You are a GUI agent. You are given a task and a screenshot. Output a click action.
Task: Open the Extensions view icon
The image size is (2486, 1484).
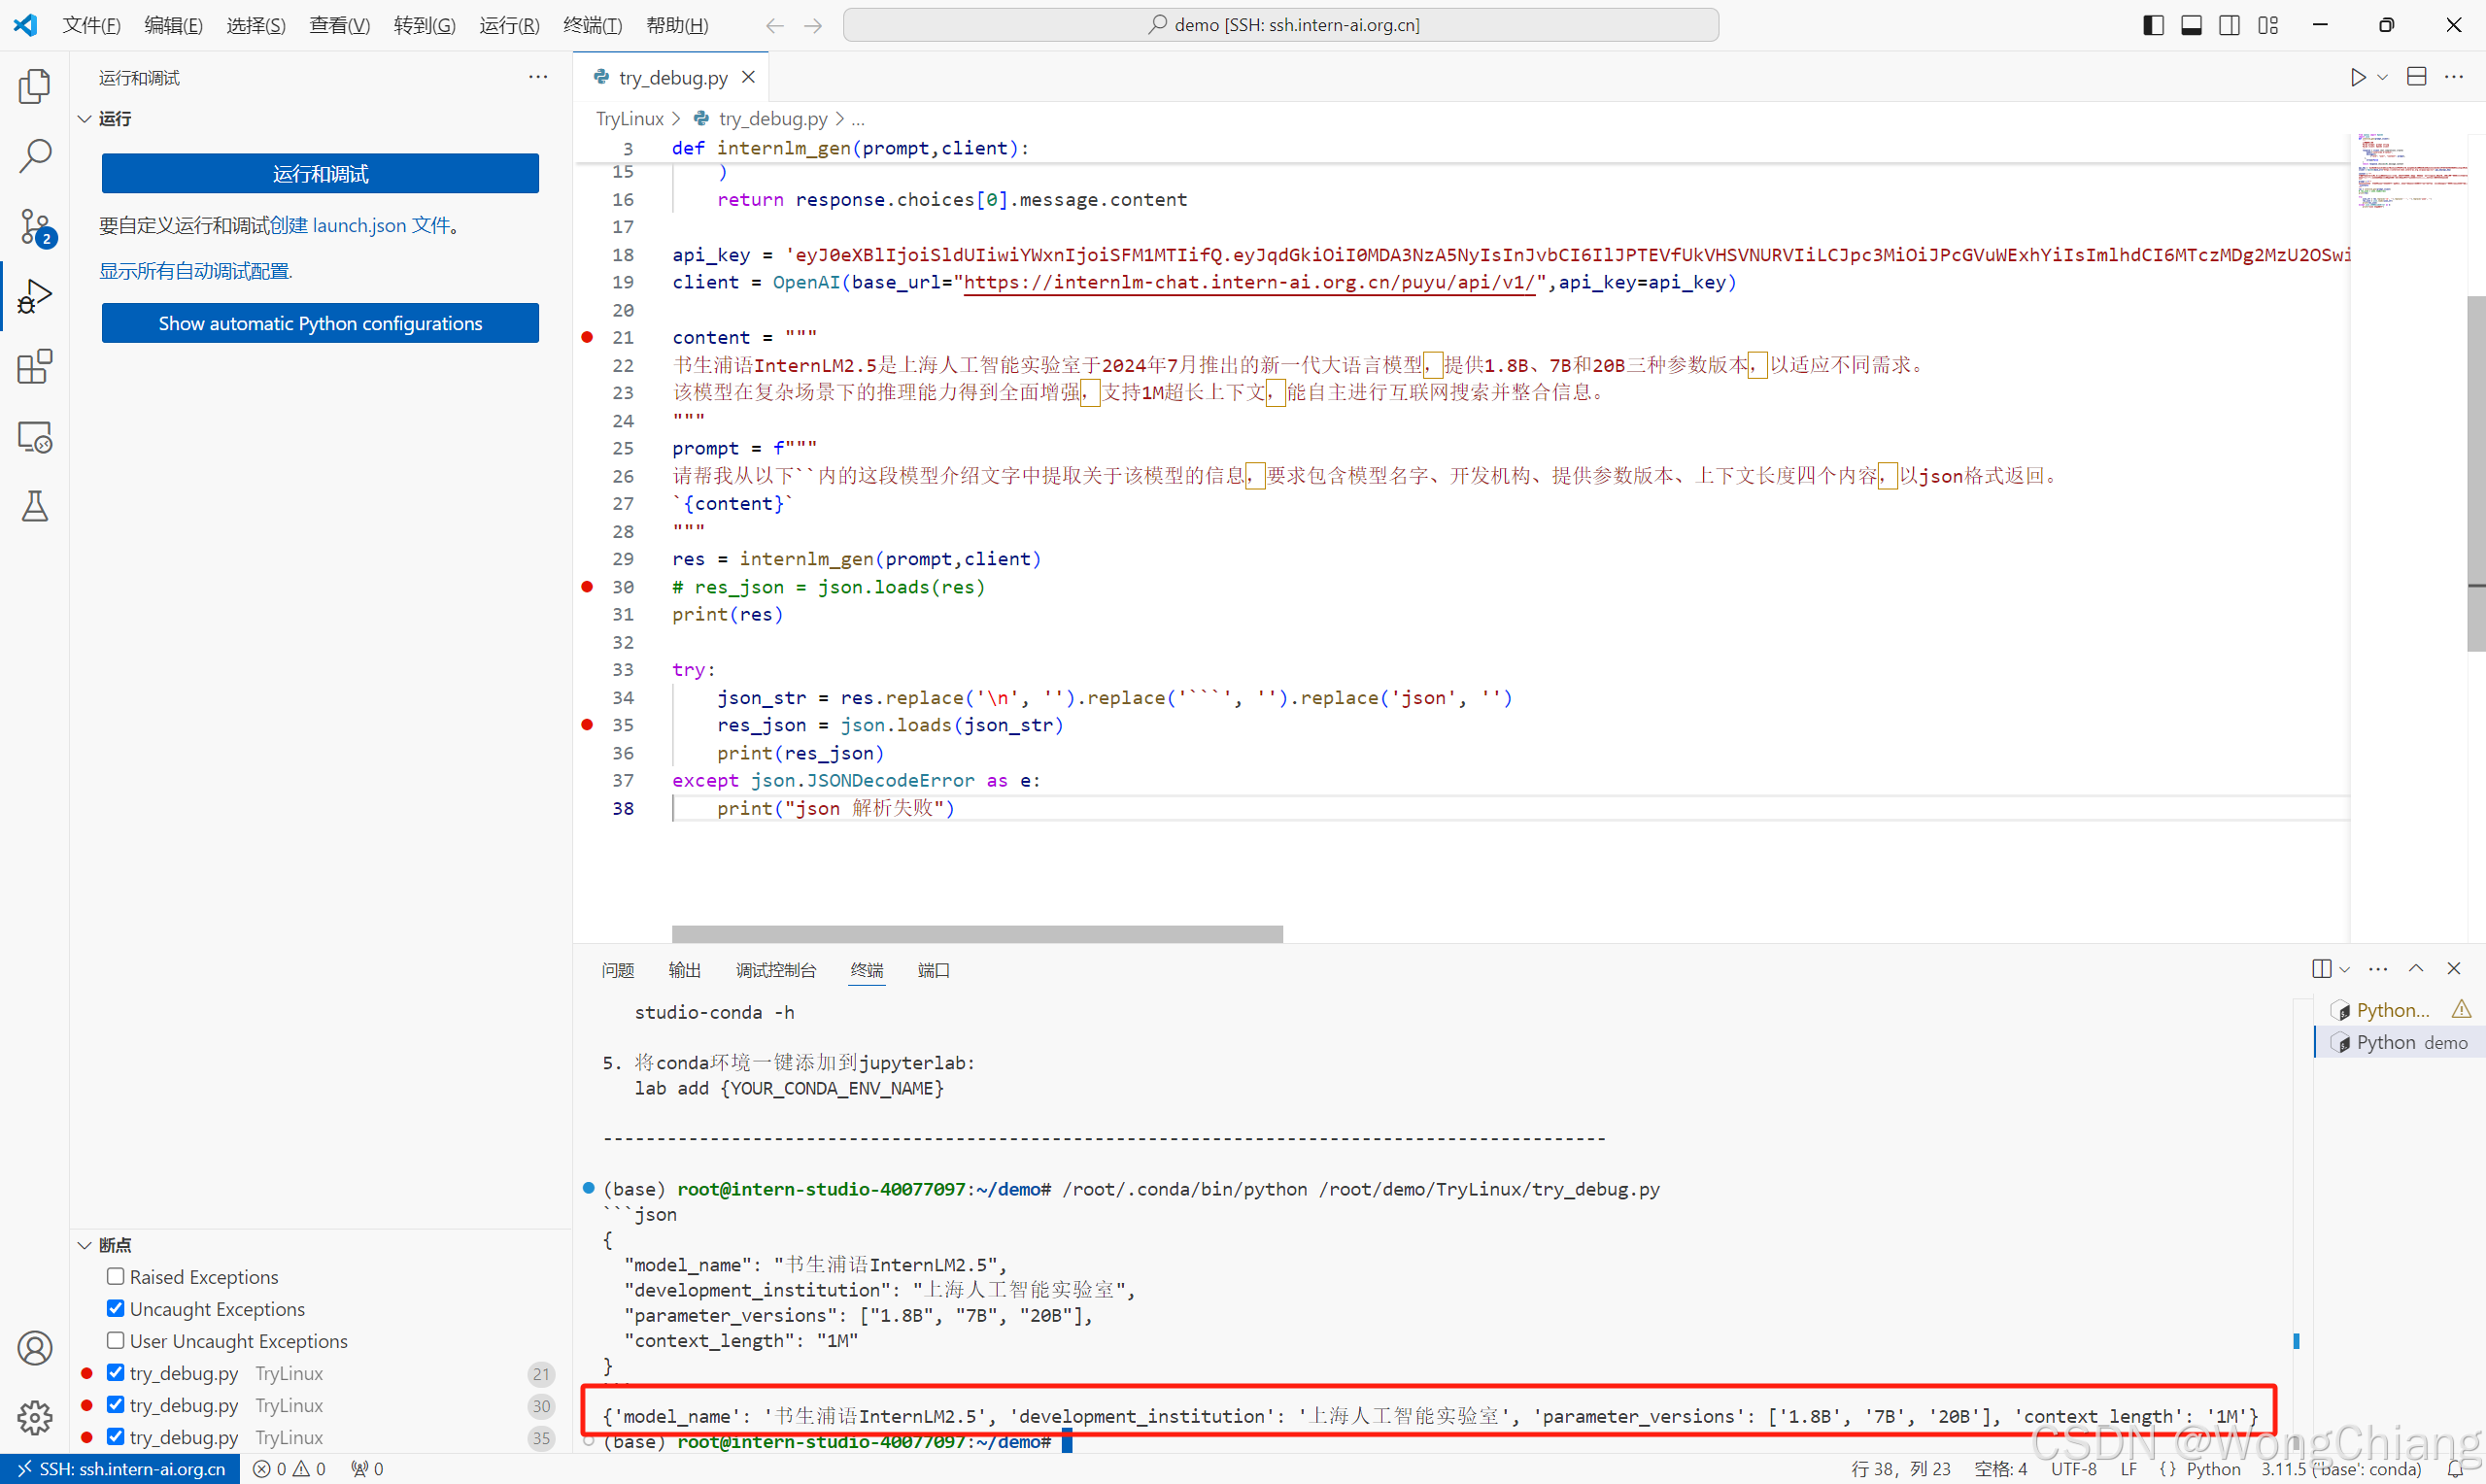(x=35, y=367)
